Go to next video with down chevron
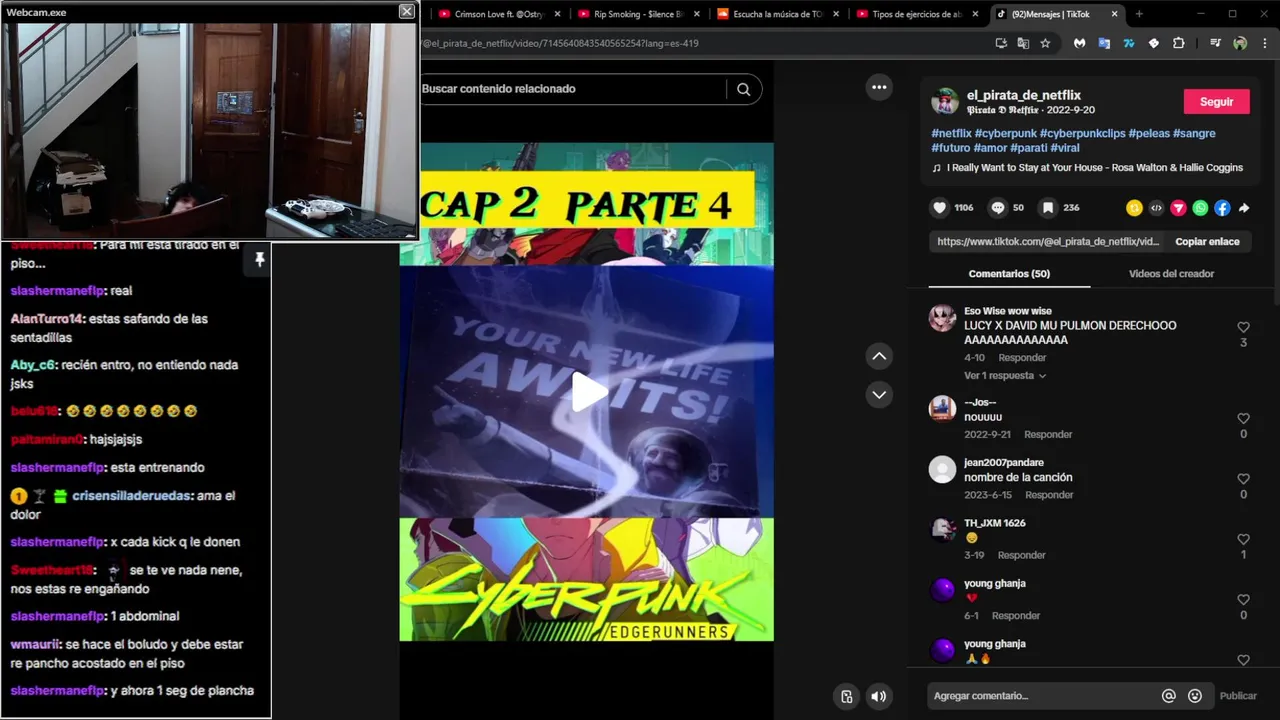The image size is (1280, 720). tap(879, 394)
